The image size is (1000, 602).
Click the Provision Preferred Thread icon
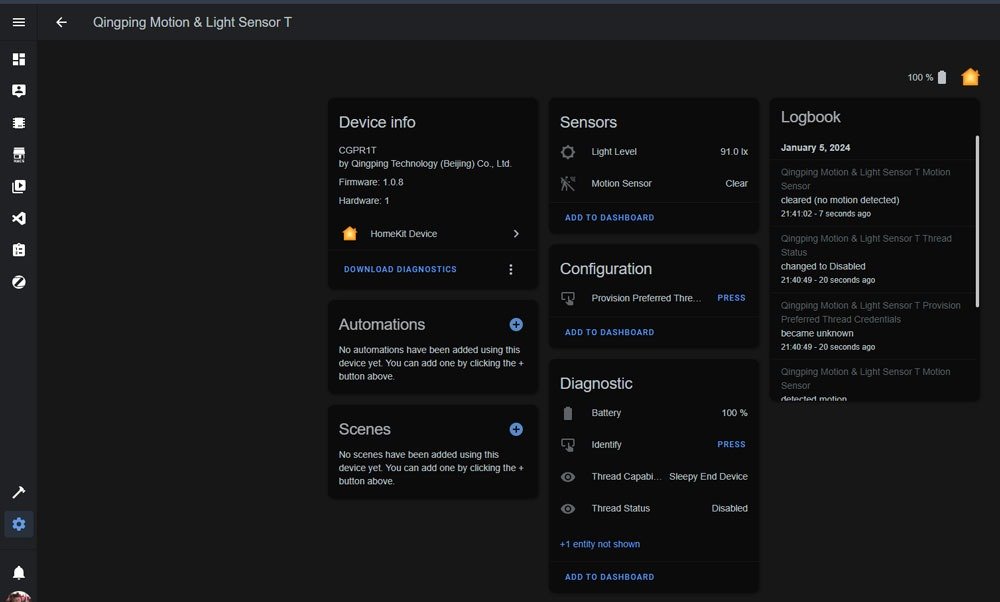pyautogui.click(x=568, y=298)
